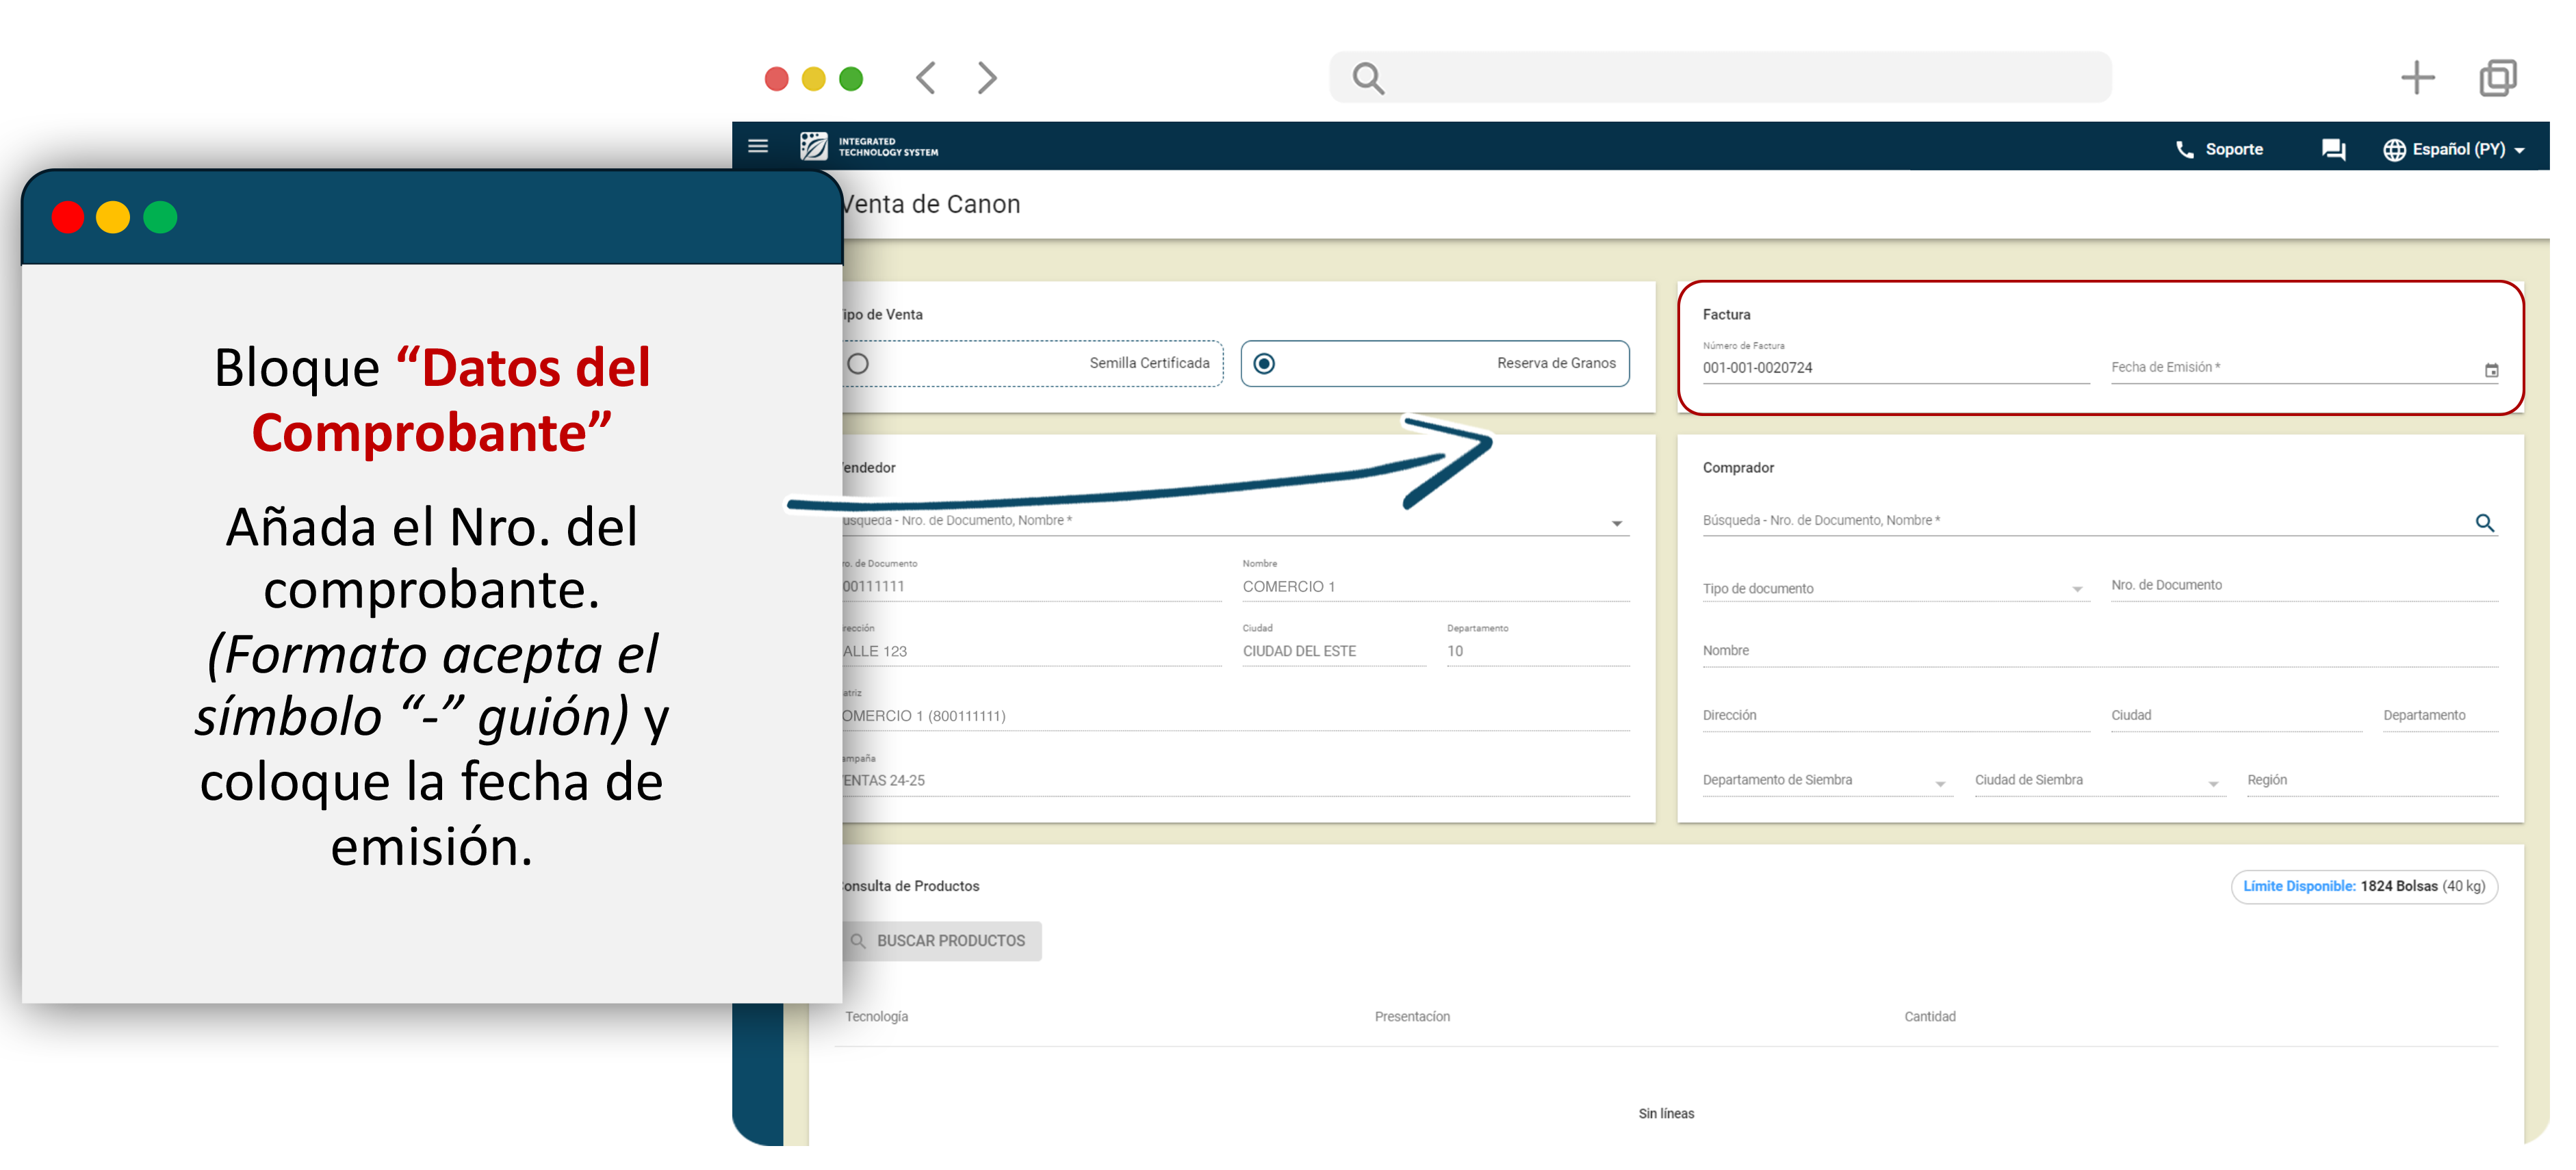The image size is (2576, 1170).
Task: Open the calendar picker for Fecha de Emisión
Action: 2491,371
